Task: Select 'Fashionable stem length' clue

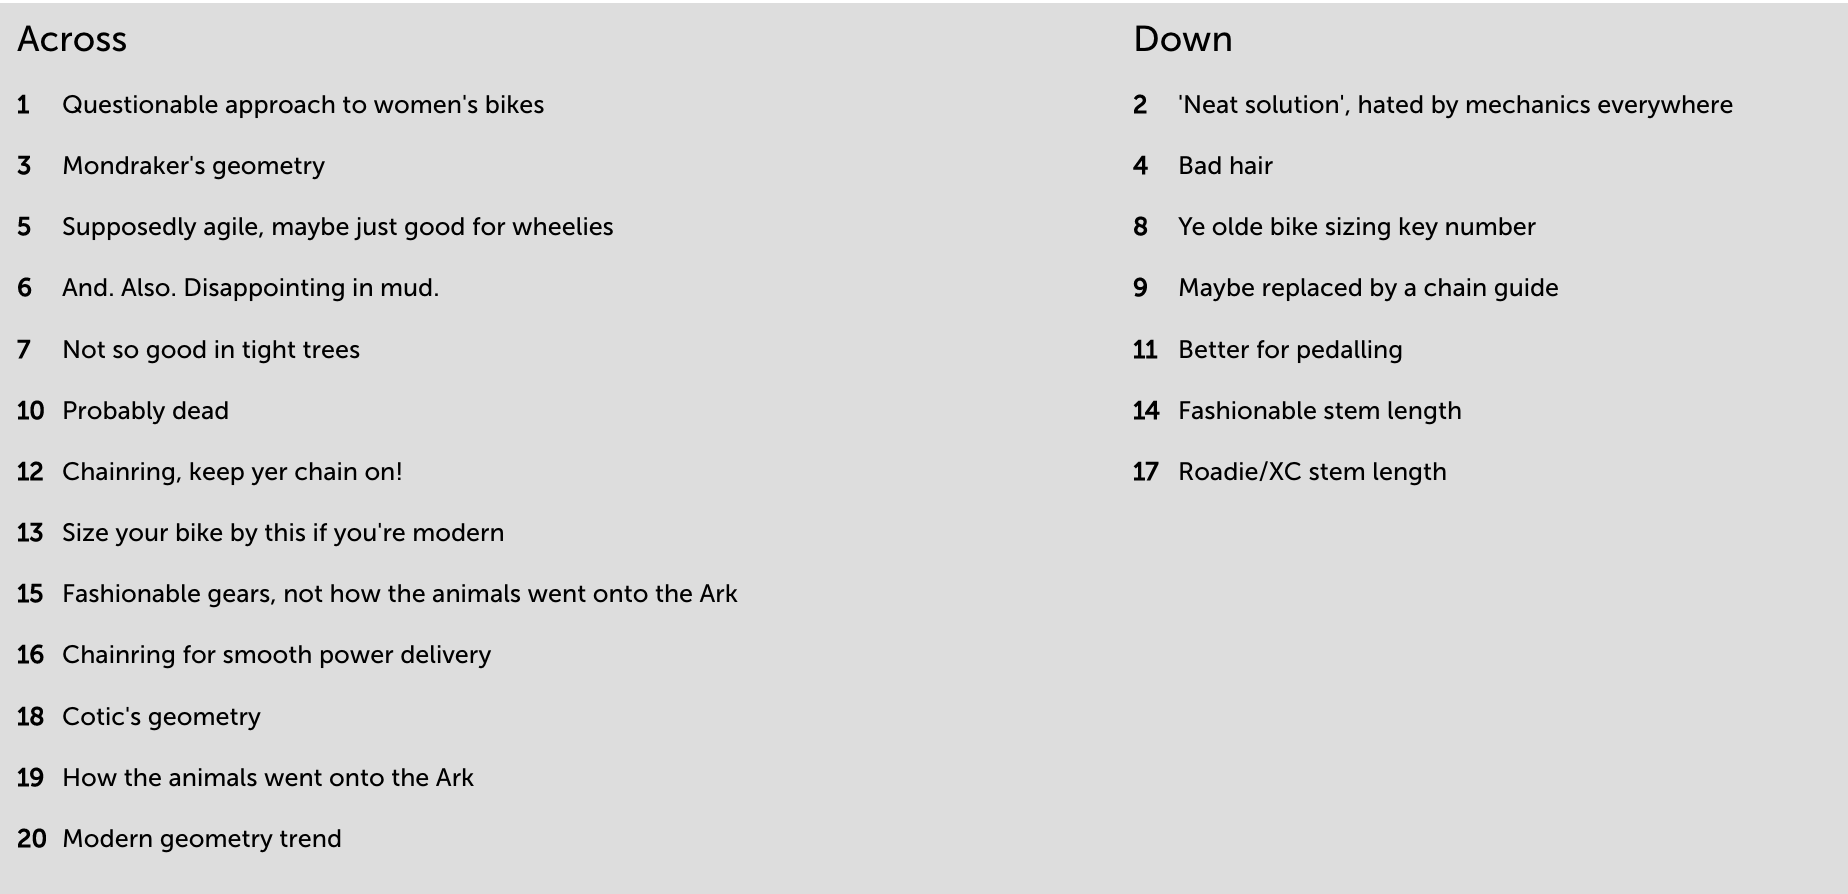Action: click(x=1319, y=411)
